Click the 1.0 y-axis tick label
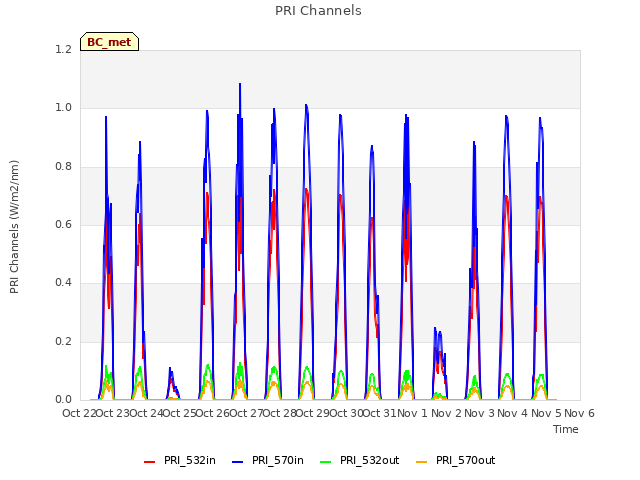The image size is (640, 480). 63,108
